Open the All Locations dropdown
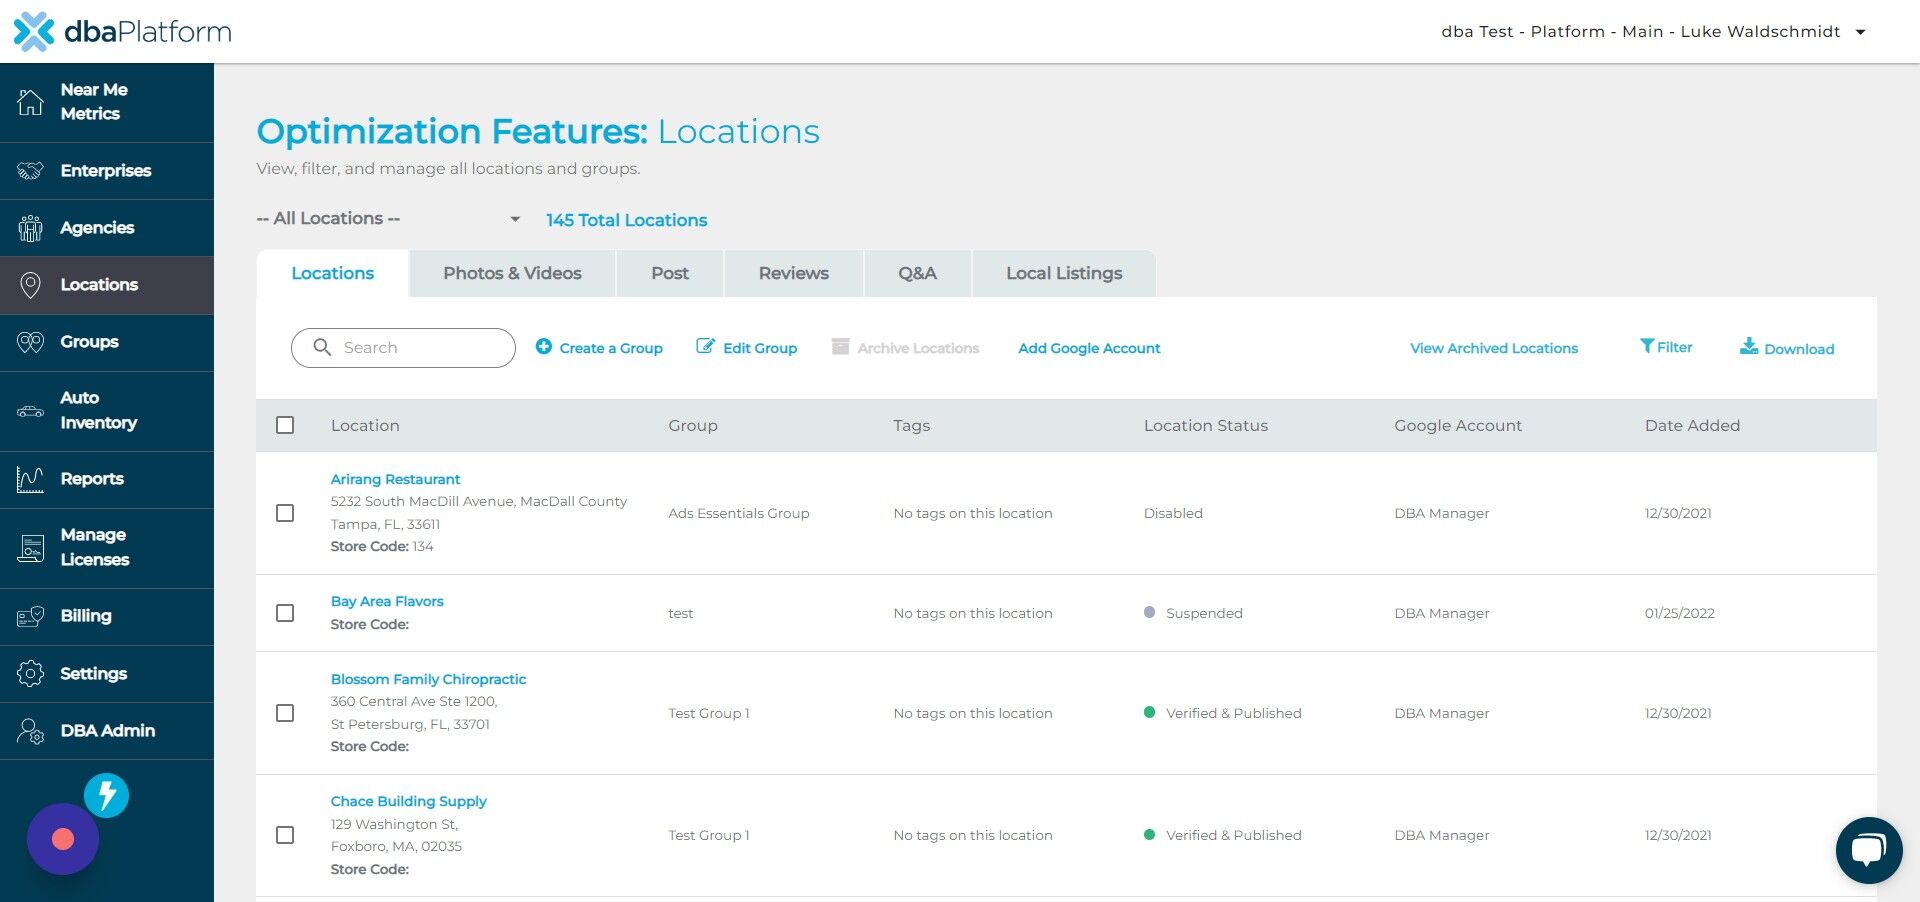1920x902 pixels. (390, 218)
